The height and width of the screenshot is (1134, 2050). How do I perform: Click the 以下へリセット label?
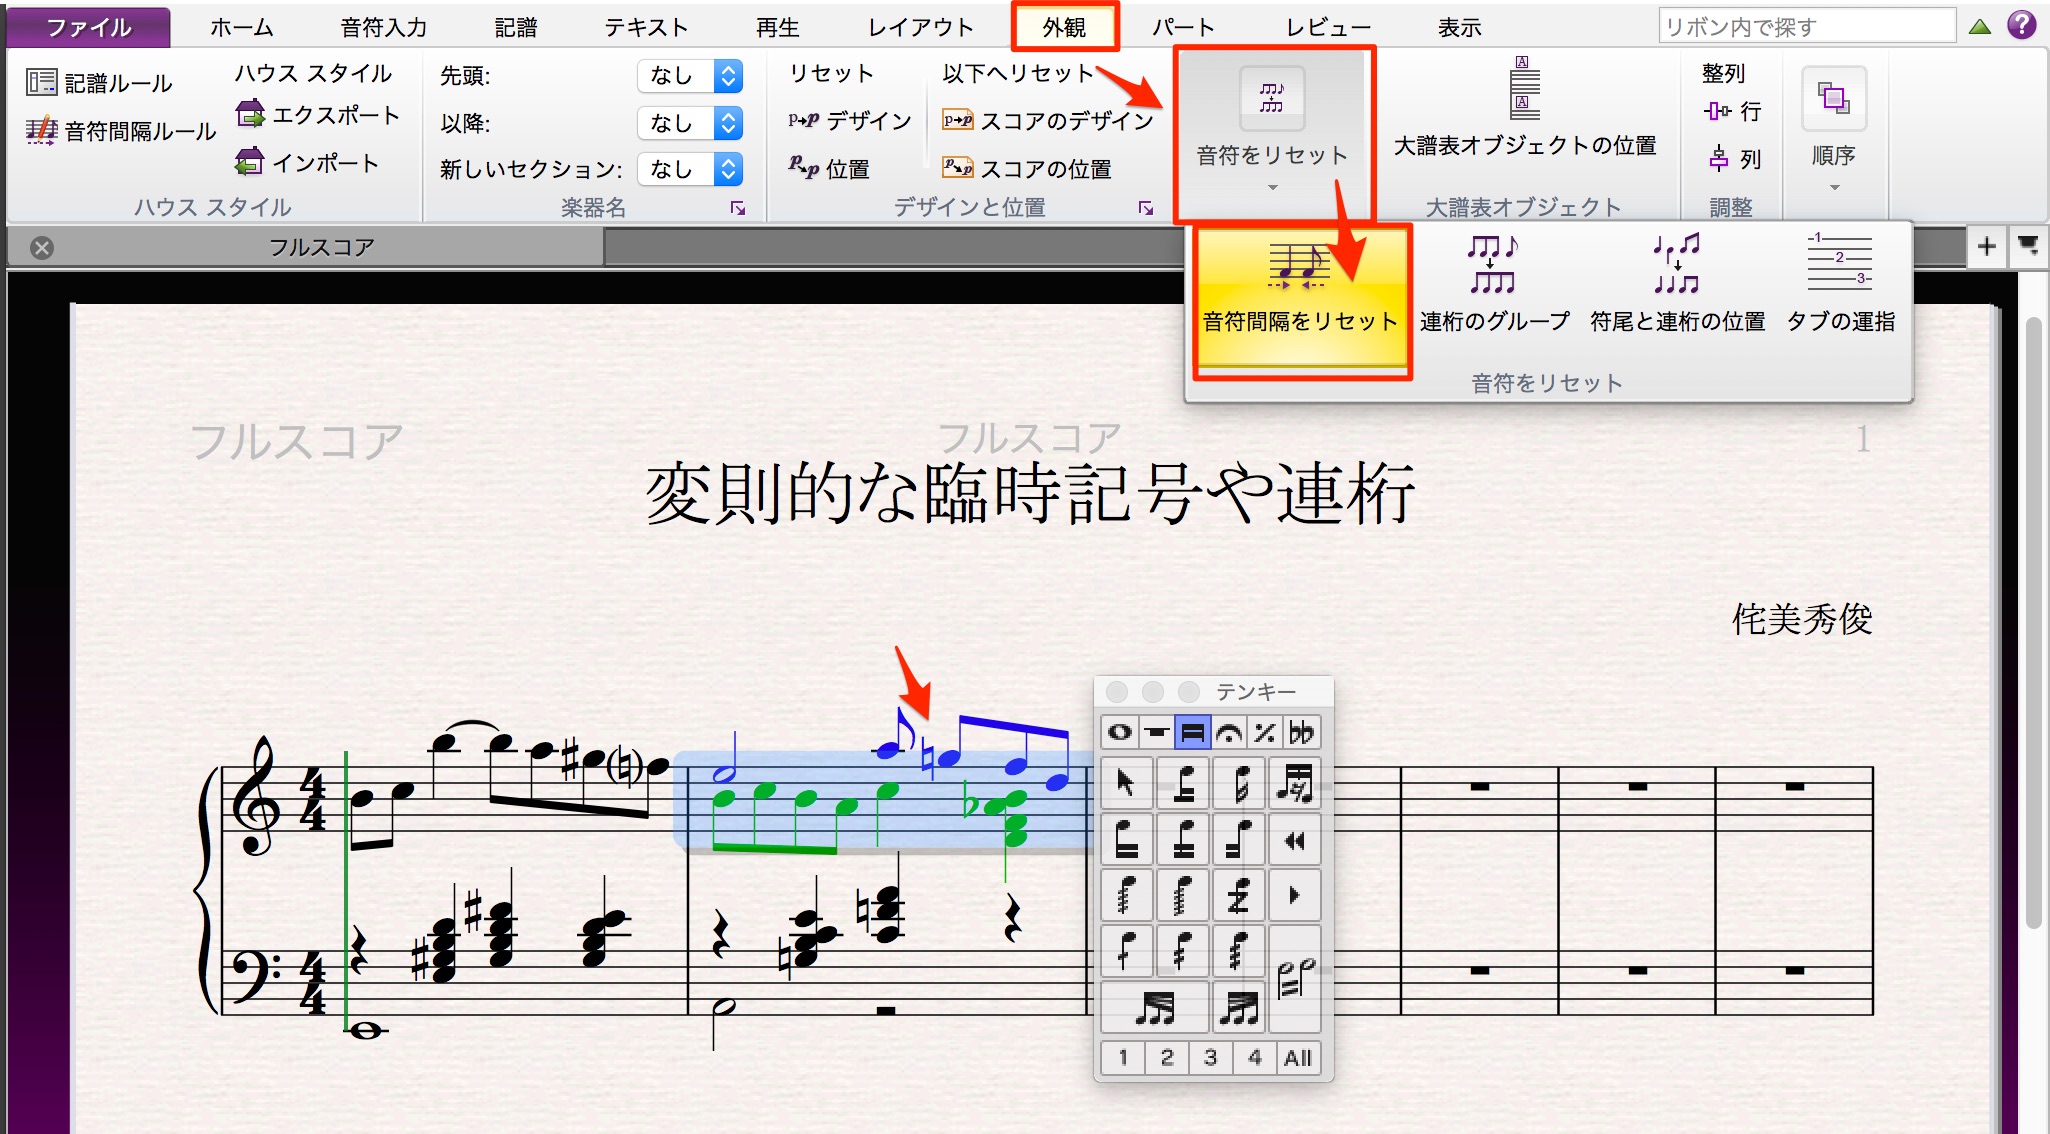[x=1019, y=73]
